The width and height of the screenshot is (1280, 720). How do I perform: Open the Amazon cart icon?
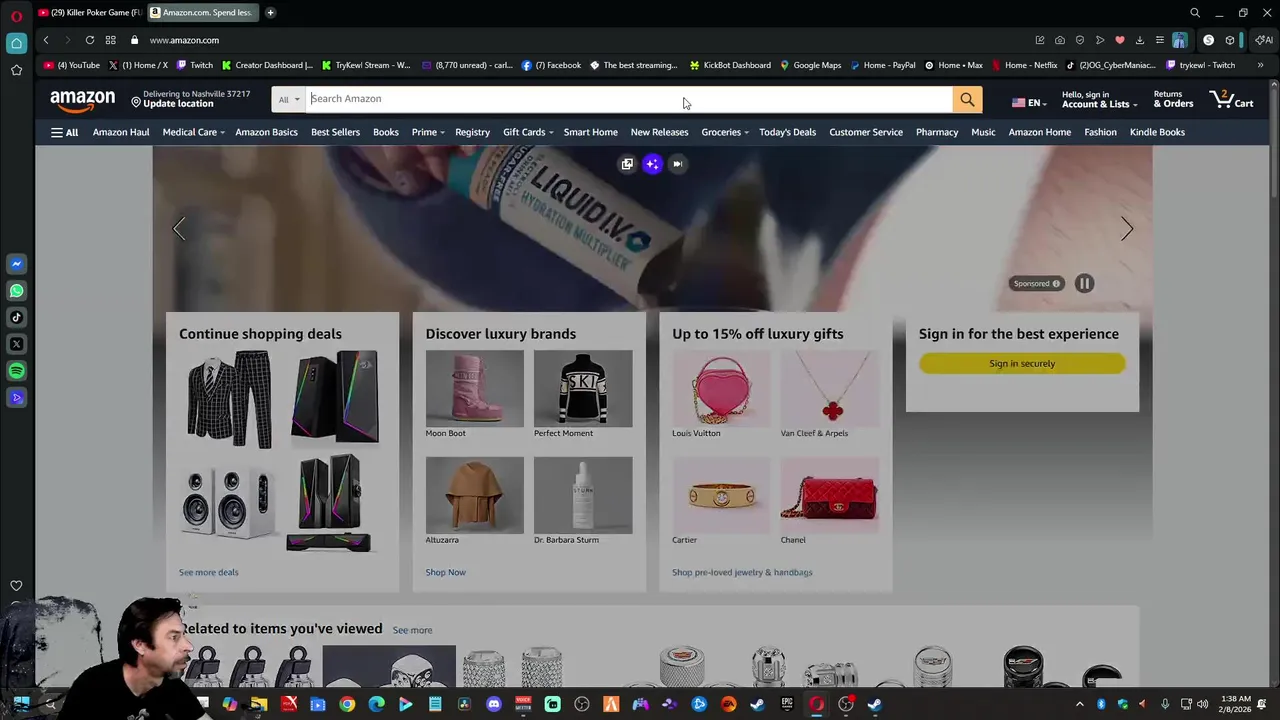pos(1231,99)
